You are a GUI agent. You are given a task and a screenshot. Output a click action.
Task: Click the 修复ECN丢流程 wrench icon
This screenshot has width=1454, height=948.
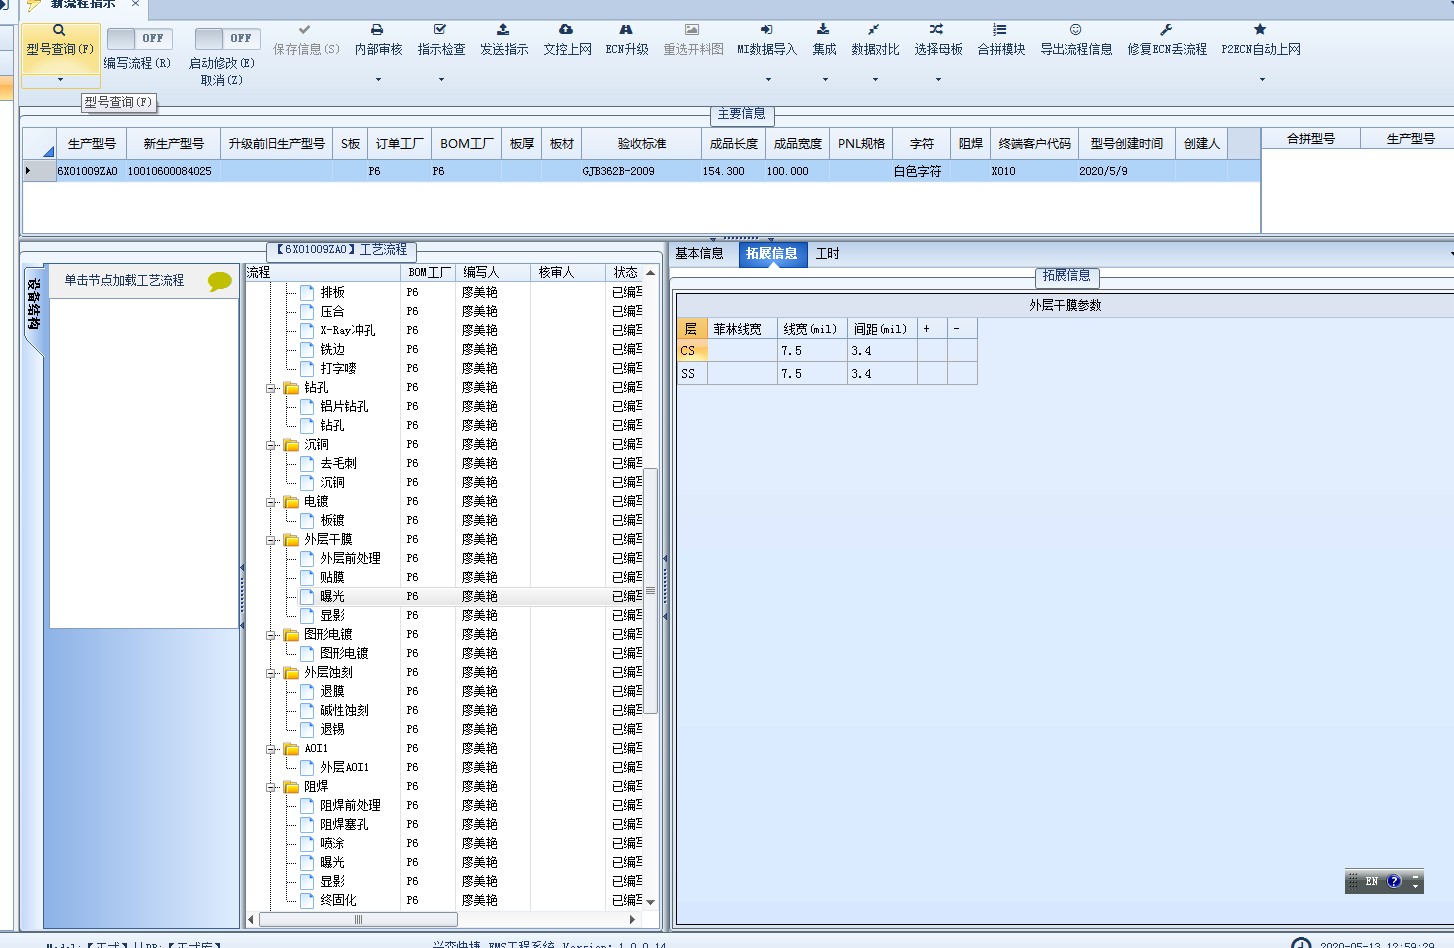click(1166, 30)
